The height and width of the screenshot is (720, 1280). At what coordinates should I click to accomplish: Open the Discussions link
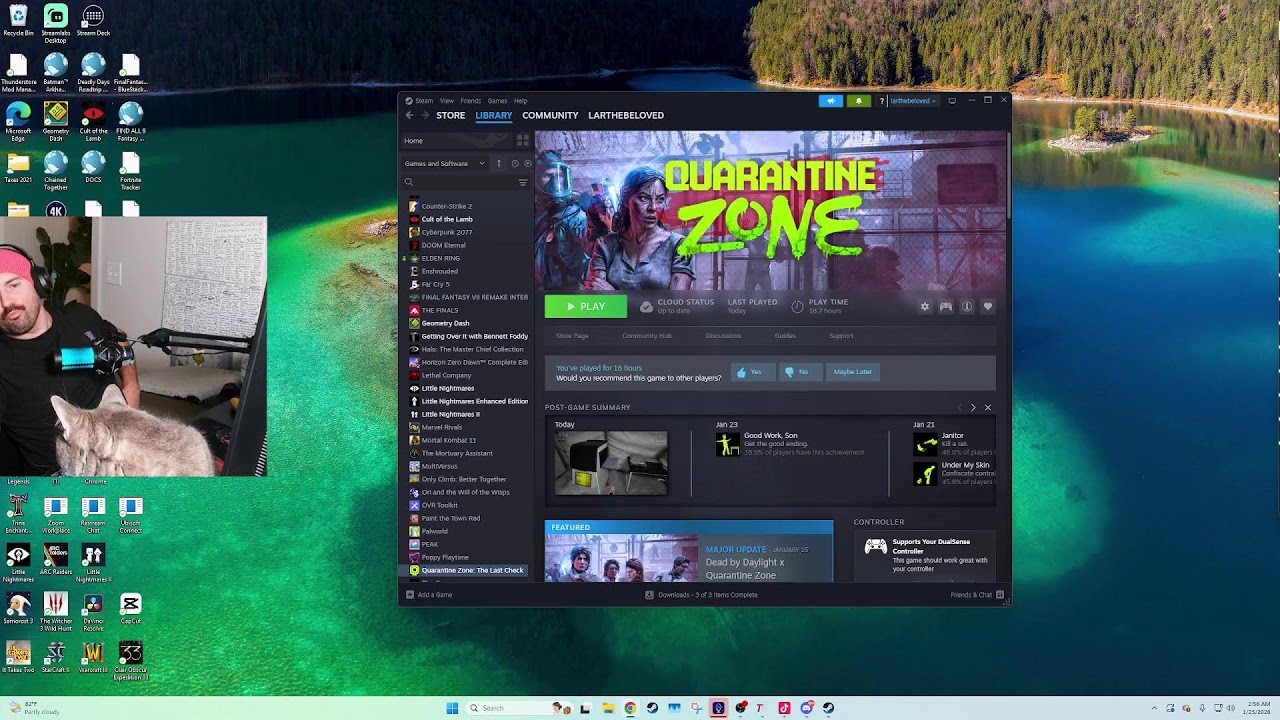pyautogui.click(x=723, y=336)
